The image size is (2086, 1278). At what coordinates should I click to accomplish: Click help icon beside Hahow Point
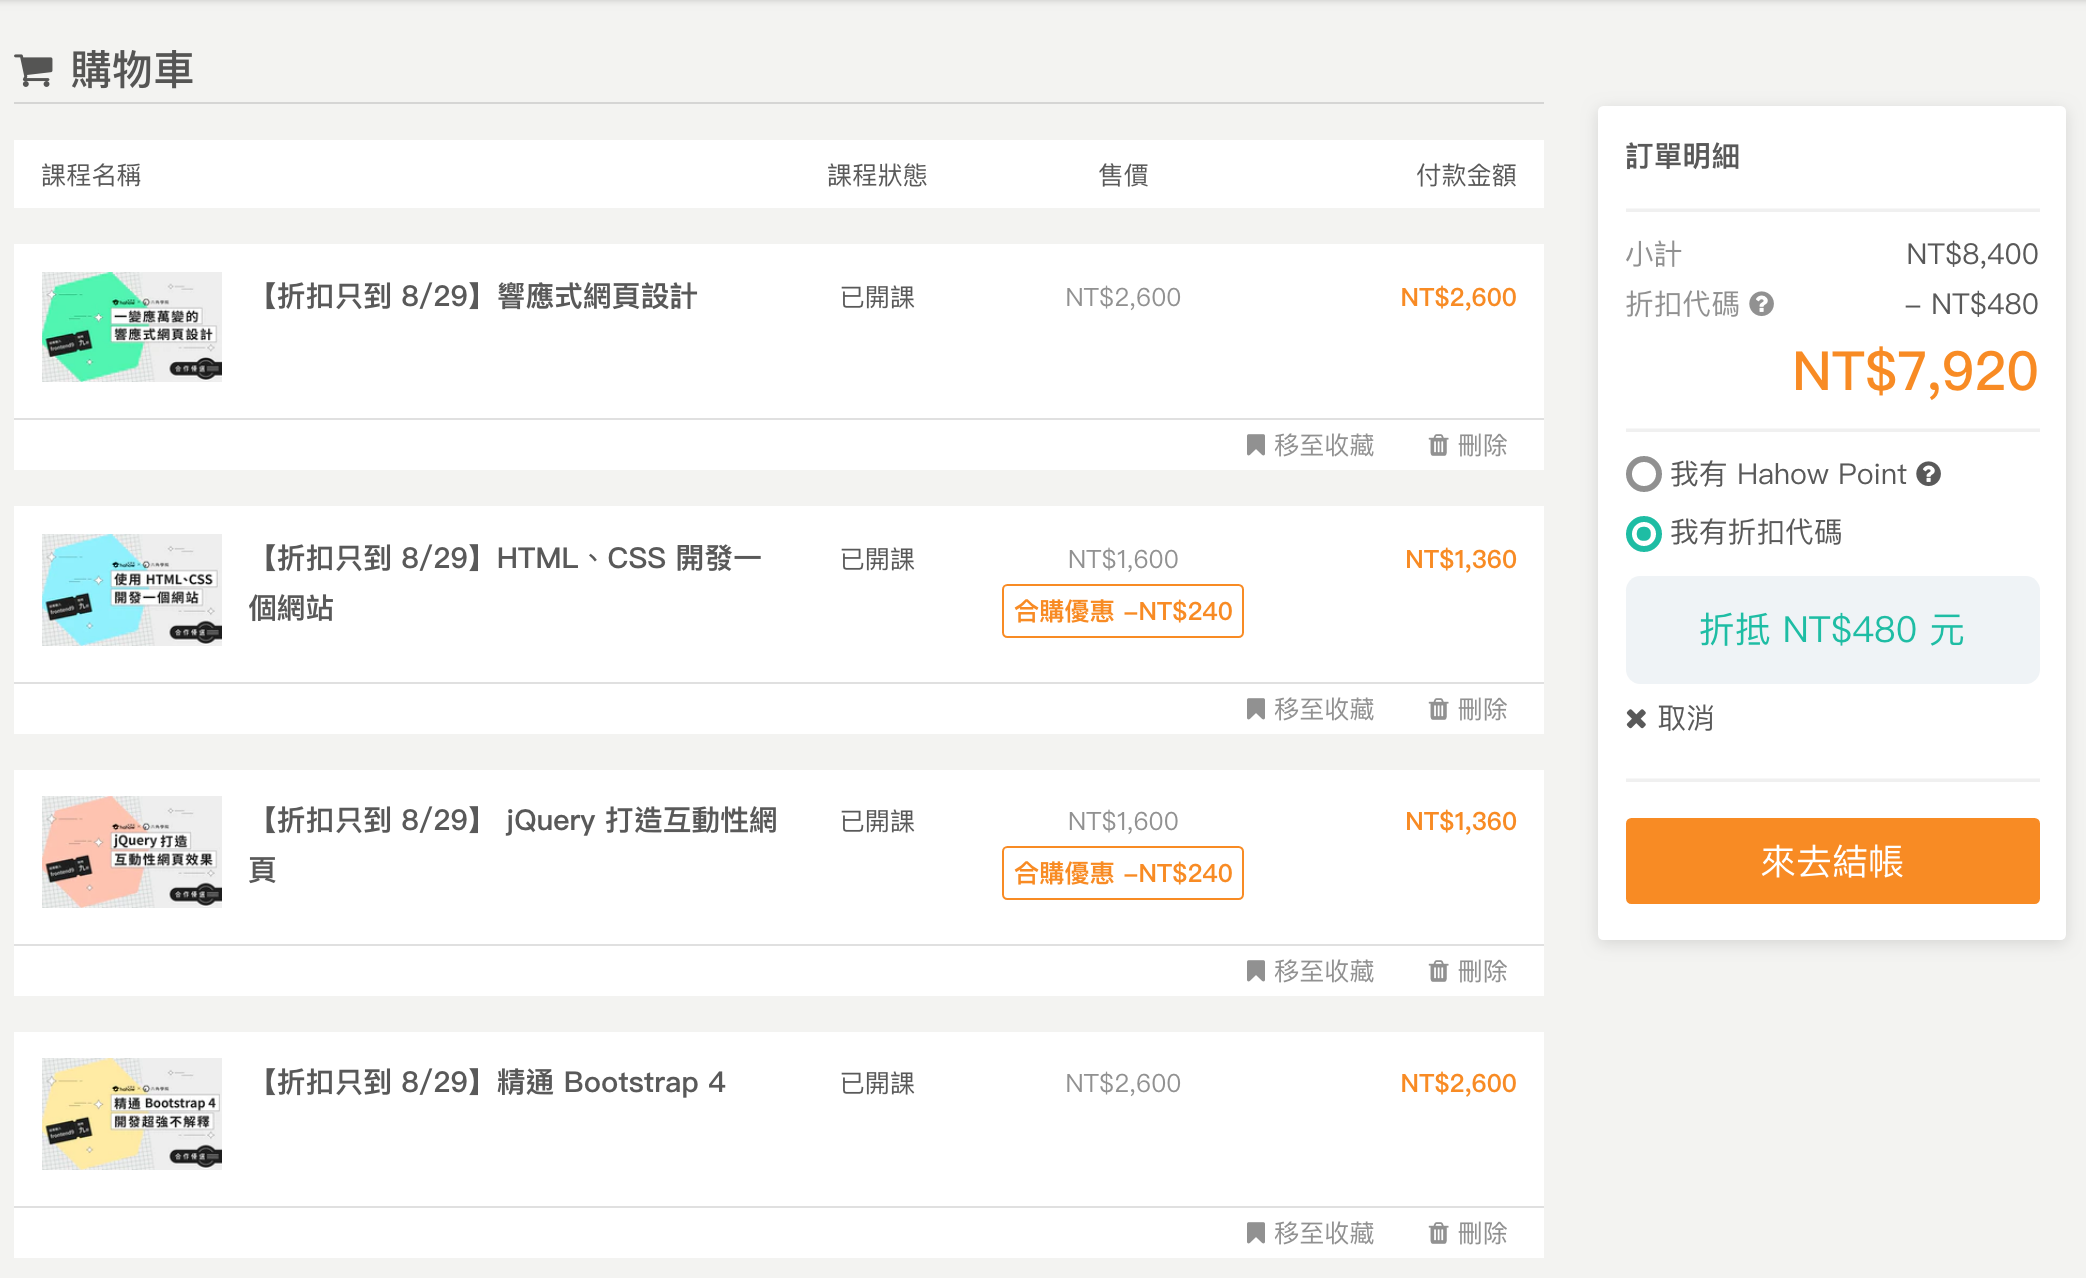click(1929, 474)
